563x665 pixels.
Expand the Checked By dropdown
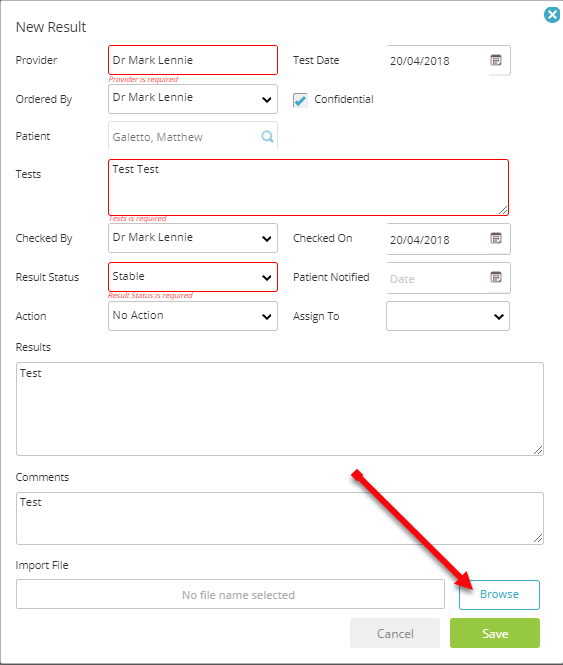point(193,238)
